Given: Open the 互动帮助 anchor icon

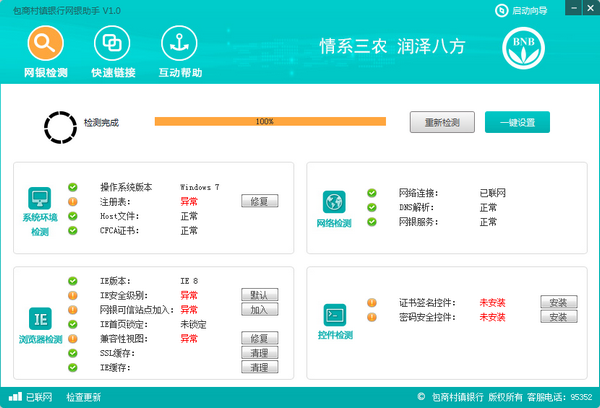Looking at the screenshot, I should (x=179, y=43).
